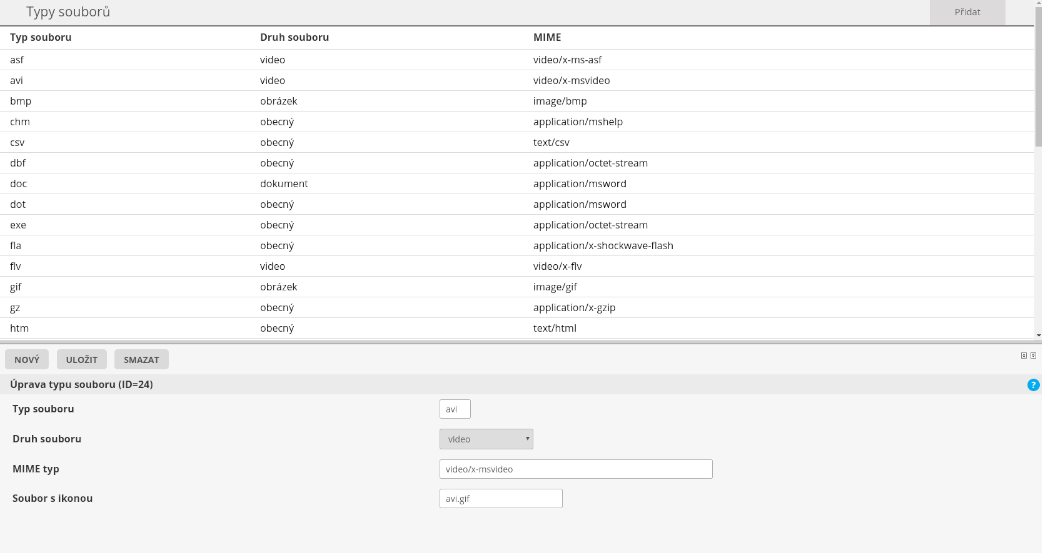Click the scrollbar down arrow of the table

[1038, 335]
